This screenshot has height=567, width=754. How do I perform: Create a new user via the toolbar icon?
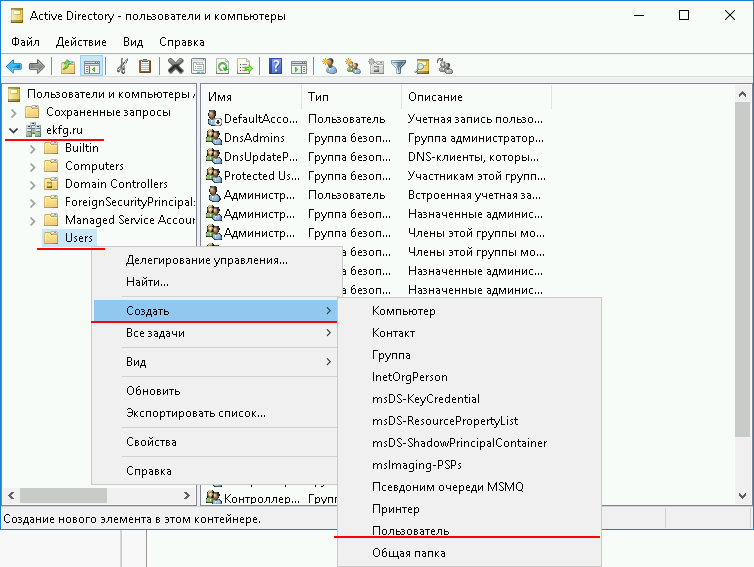329,66
